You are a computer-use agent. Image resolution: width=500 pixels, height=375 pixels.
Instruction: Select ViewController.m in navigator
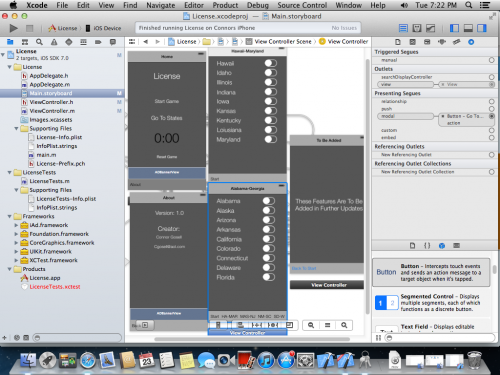52,111
